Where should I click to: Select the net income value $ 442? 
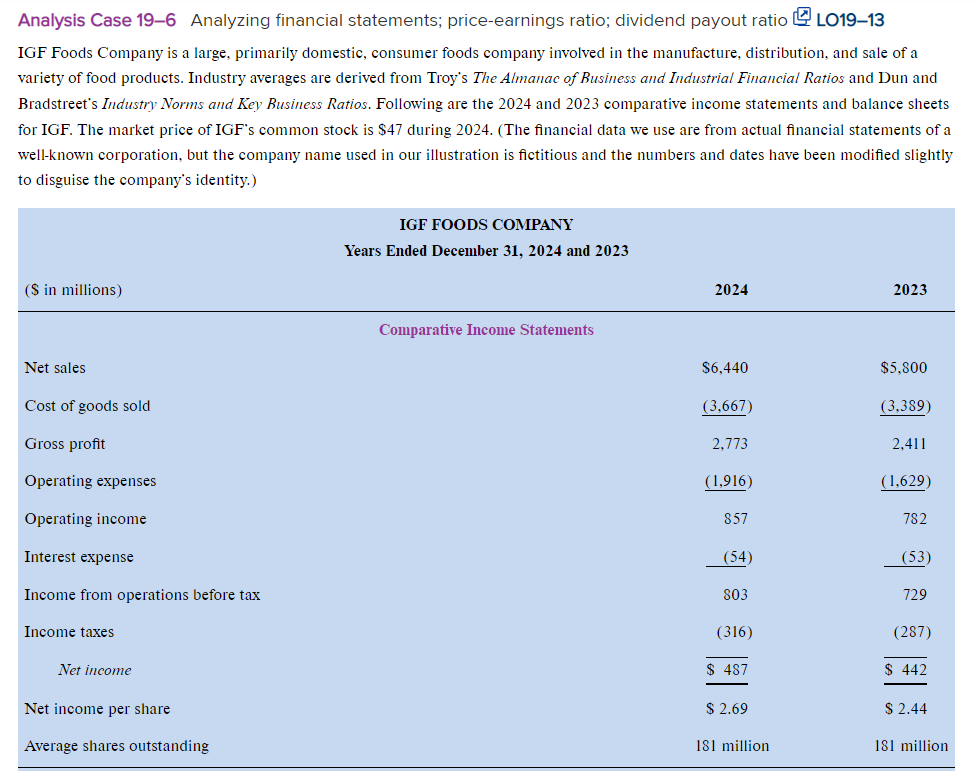click(x=906, y=670)
